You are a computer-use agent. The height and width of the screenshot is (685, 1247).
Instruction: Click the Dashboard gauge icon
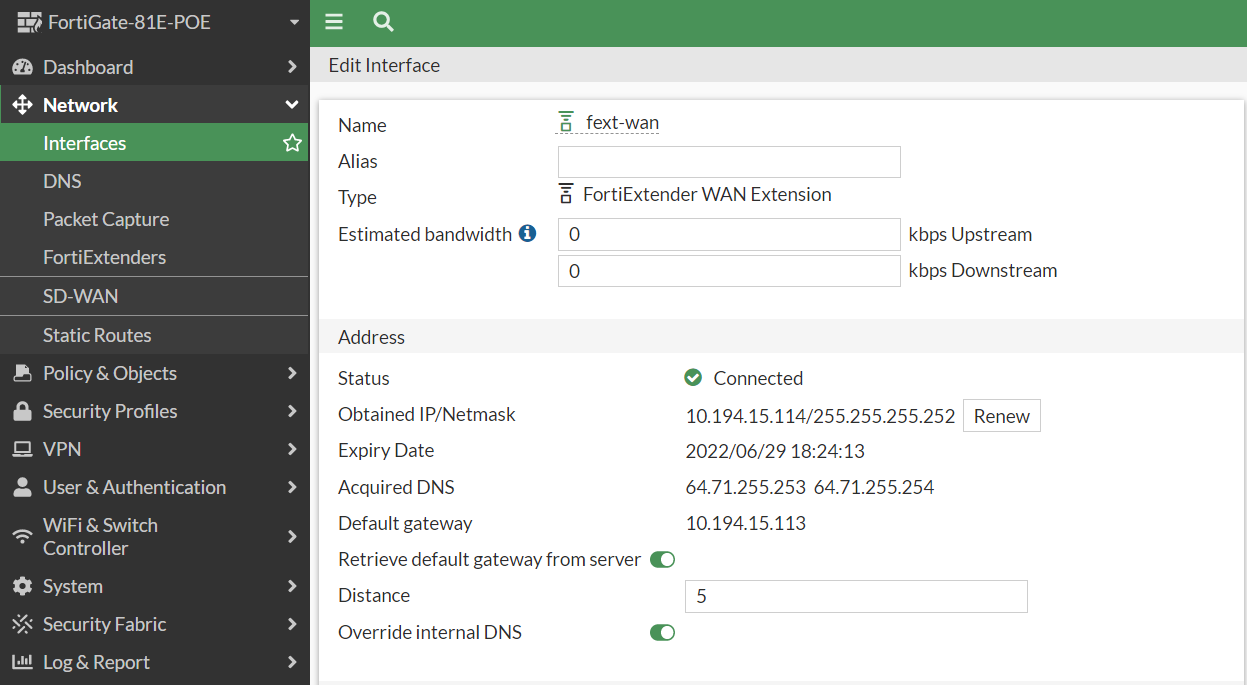tap(22, 67)
